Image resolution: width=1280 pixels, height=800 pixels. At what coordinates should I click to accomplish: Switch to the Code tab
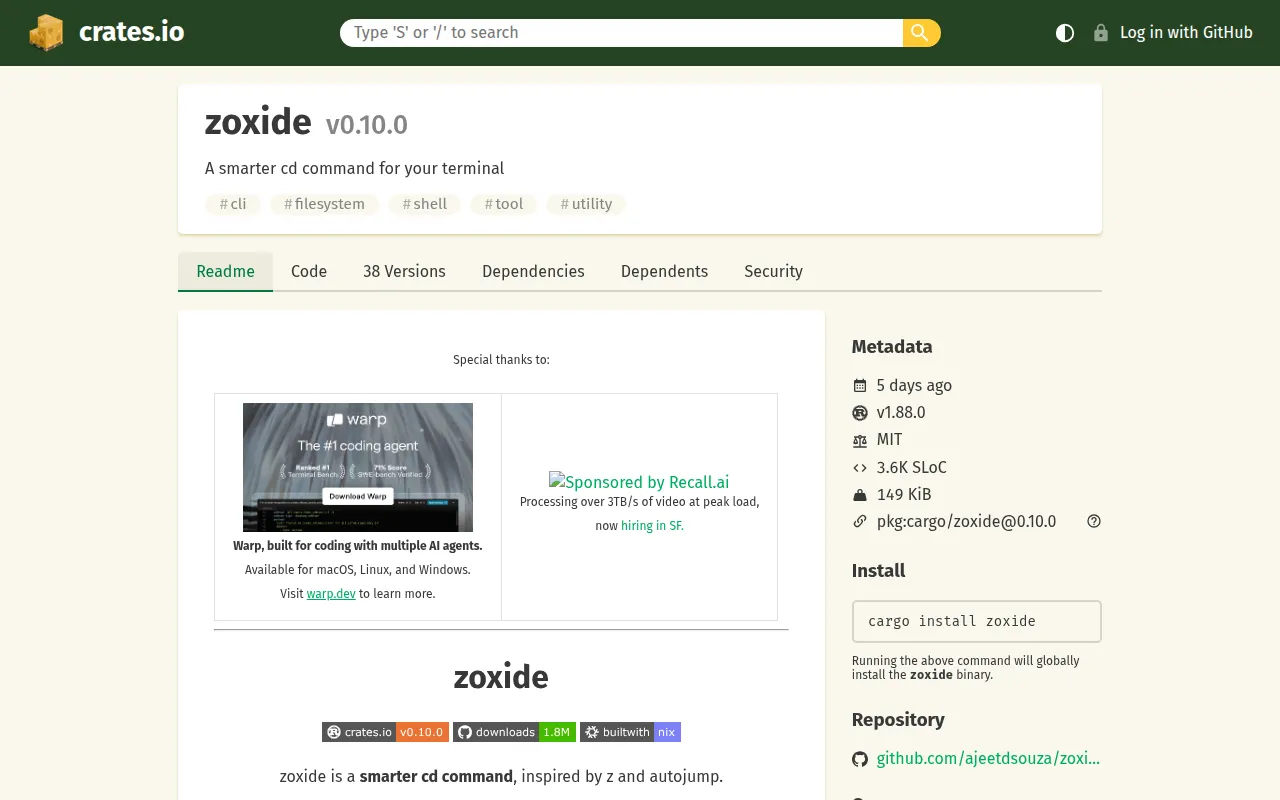coord(309,271)
